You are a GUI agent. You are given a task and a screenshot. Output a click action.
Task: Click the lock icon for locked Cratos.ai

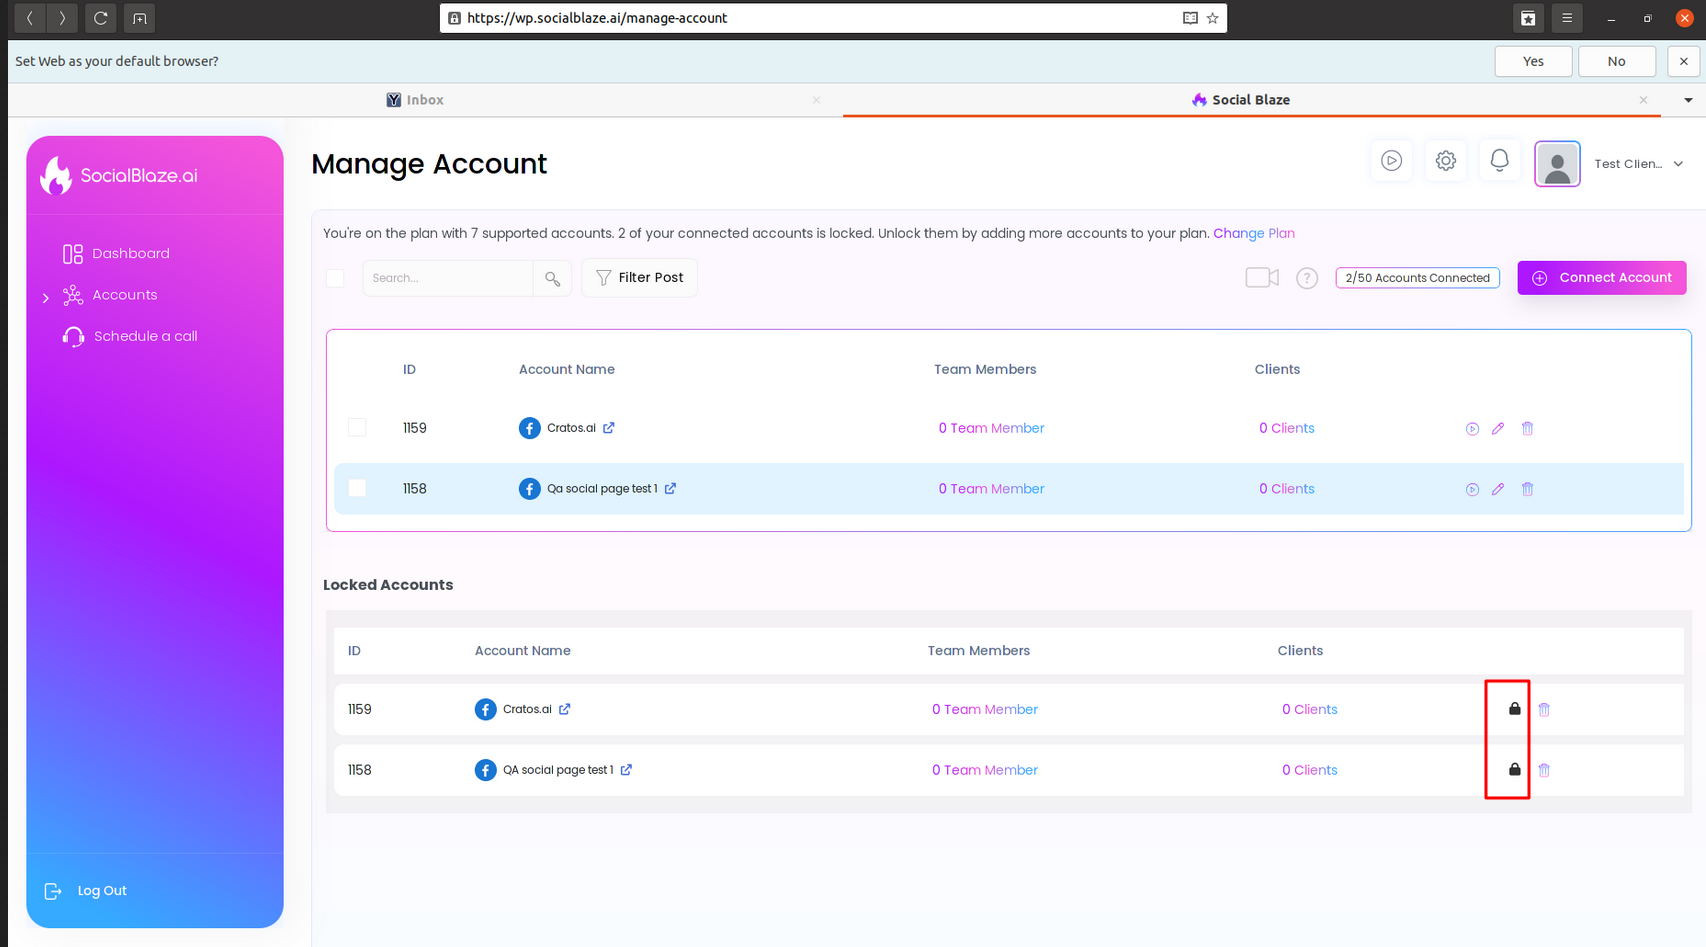coord(1514,709)
